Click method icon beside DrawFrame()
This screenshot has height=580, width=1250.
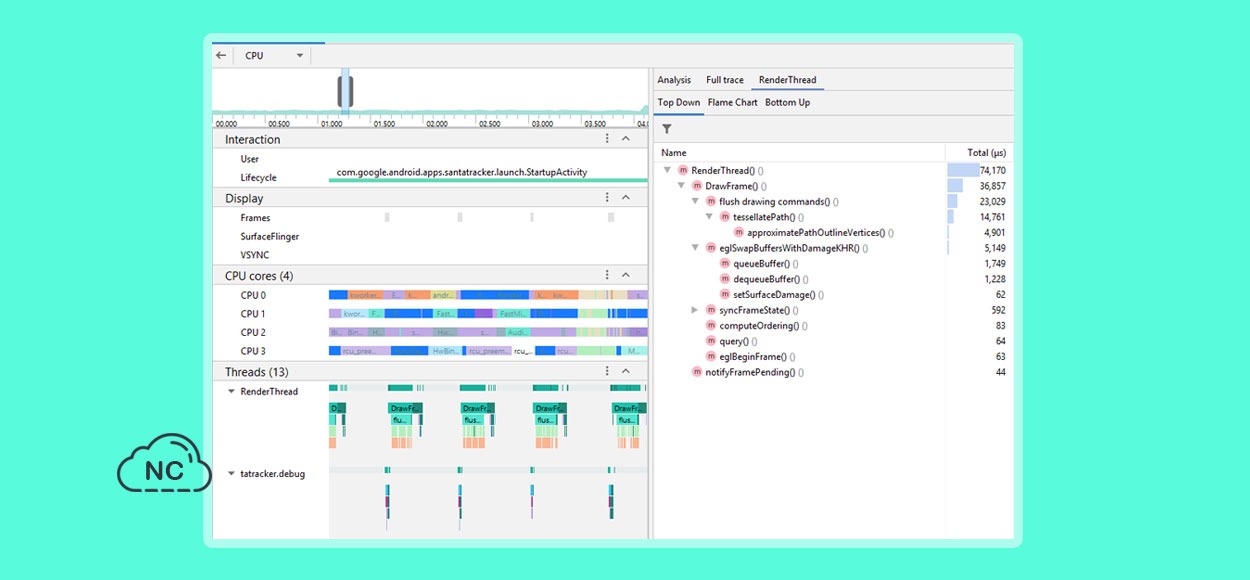(697, 186)
